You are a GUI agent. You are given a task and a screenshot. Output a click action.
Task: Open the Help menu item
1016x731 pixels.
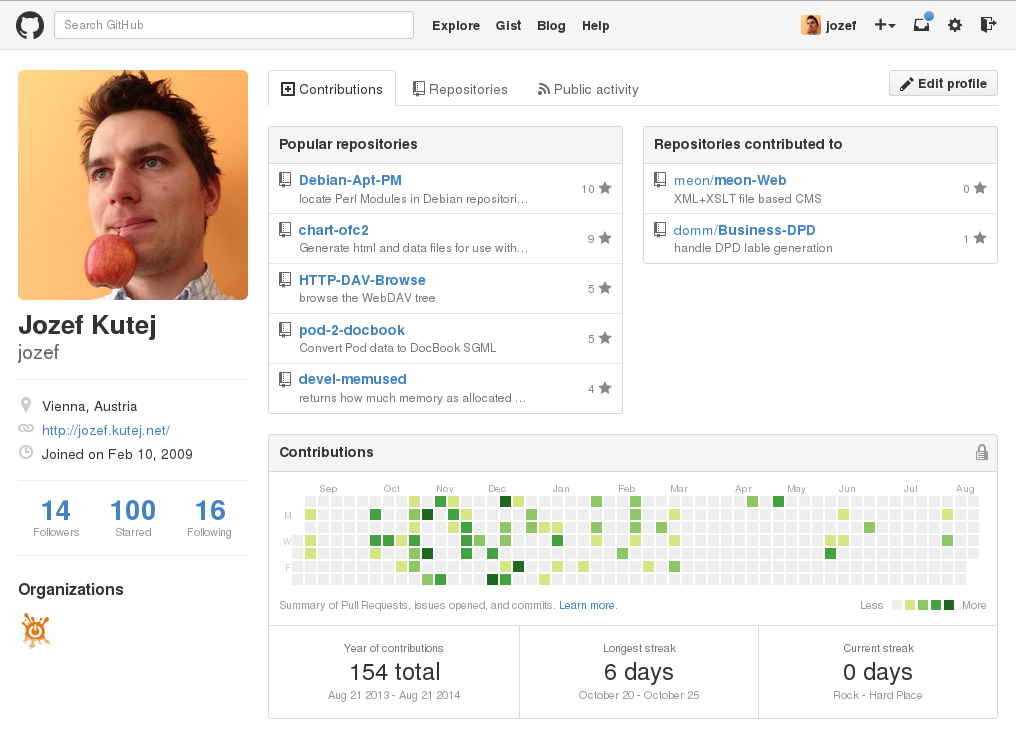tap(595, 26)
